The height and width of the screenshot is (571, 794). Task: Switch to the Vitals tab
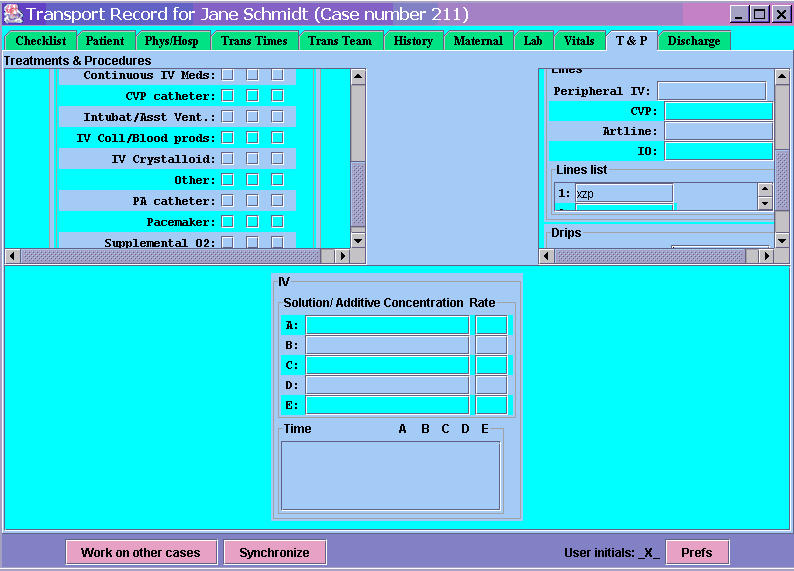click(x=578, y=41)
